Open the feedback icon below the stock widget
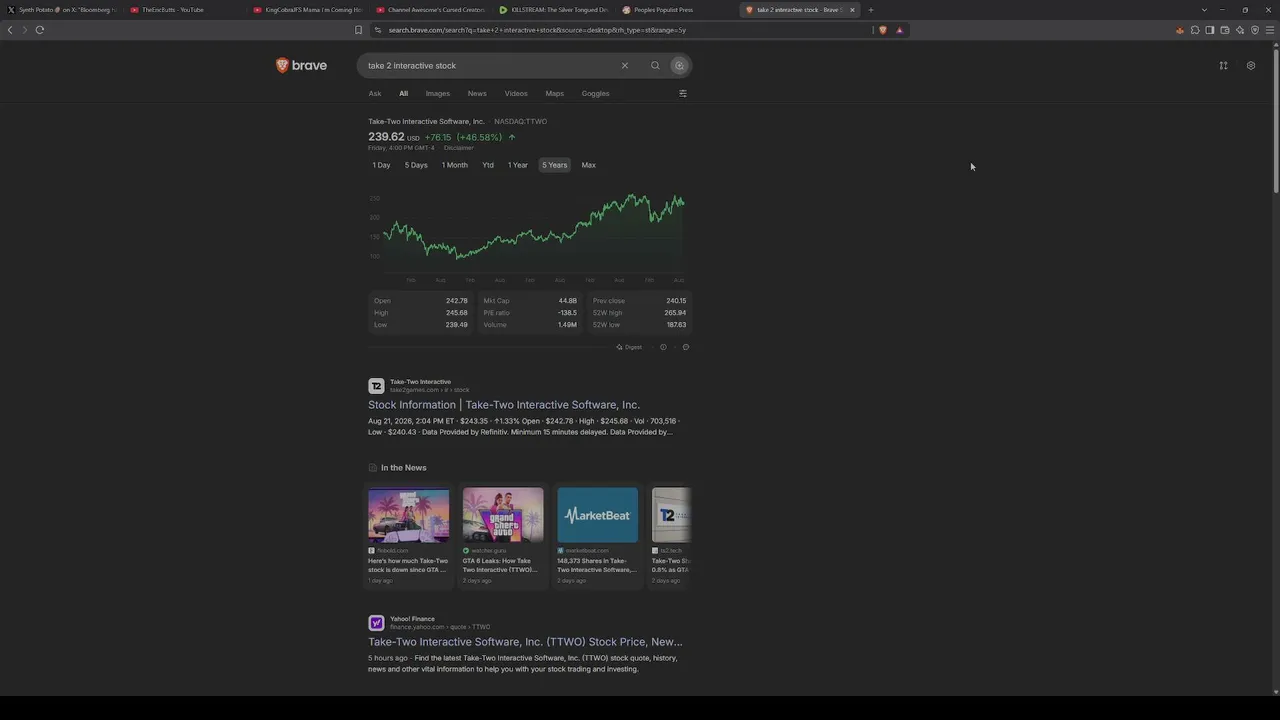 pyautogui.click(x=686, y=347)
